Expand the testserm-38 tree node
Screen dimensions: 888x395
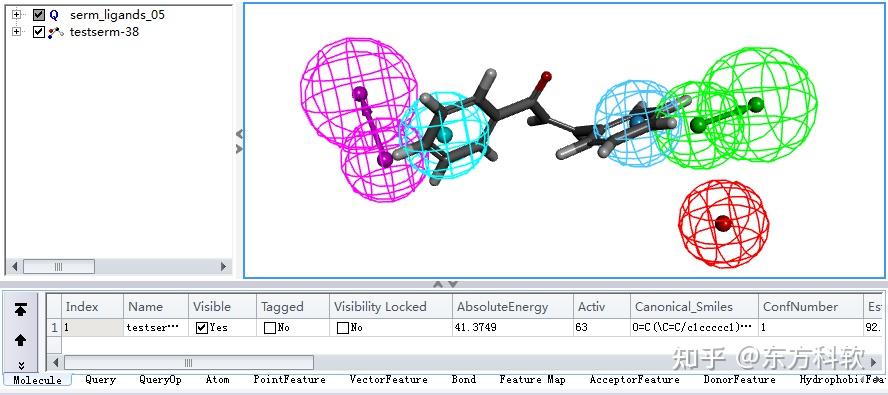(16, 32)
